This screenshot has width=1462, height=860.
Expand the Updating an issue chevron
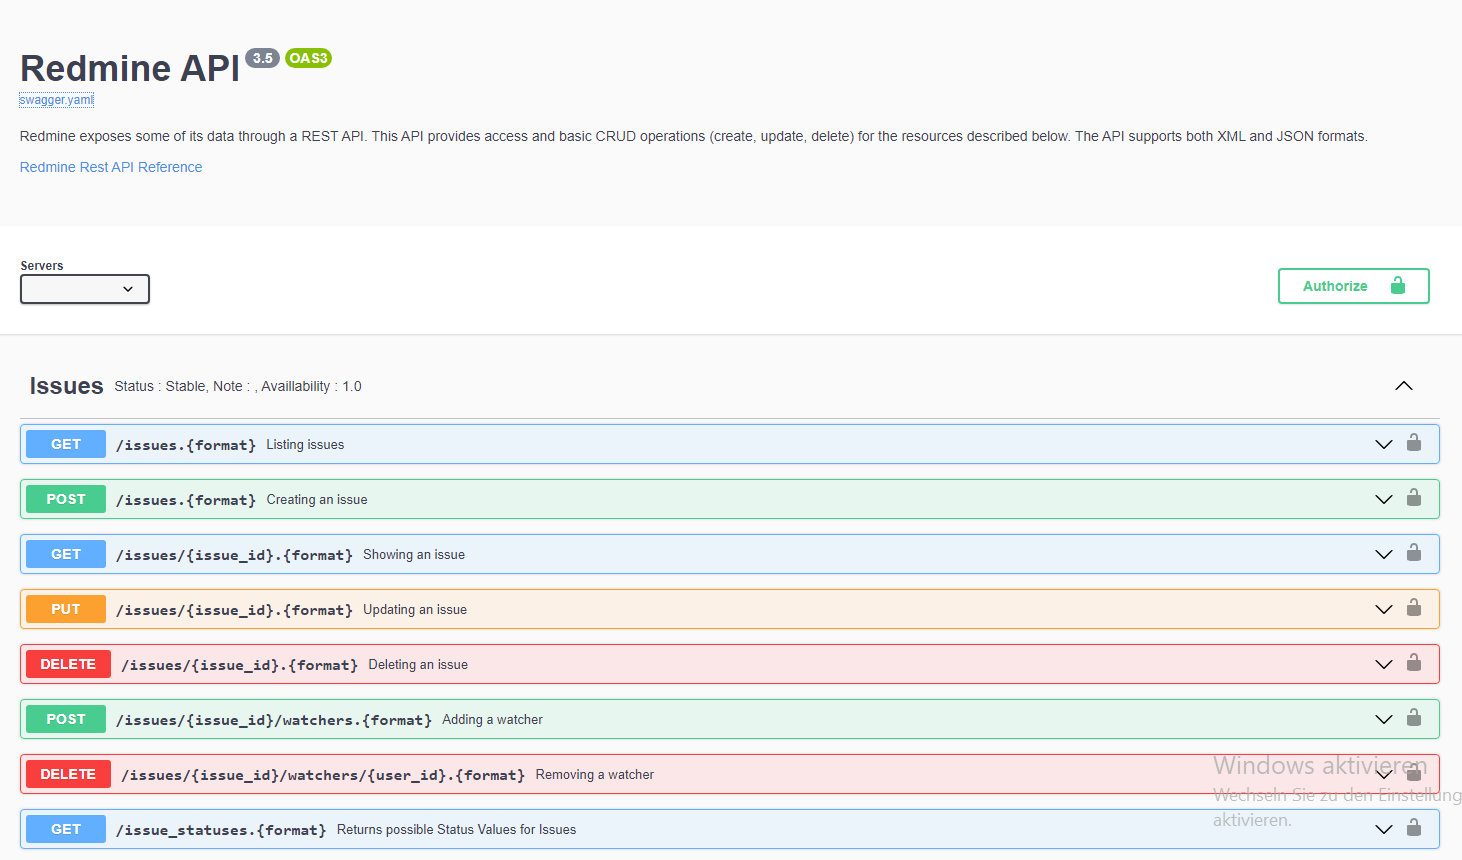(x=1384, y=609)
